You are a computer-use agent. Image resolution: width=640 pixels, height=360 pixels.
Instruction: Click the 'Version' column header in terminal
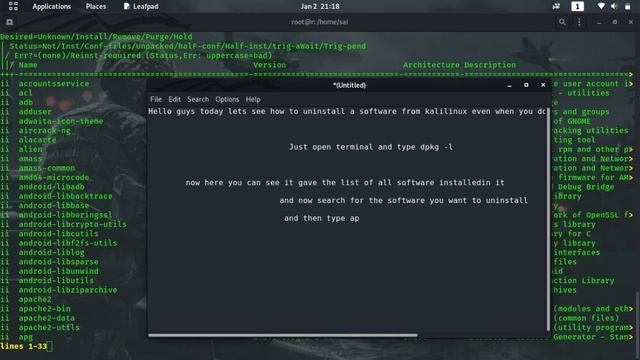pos(270,65)
